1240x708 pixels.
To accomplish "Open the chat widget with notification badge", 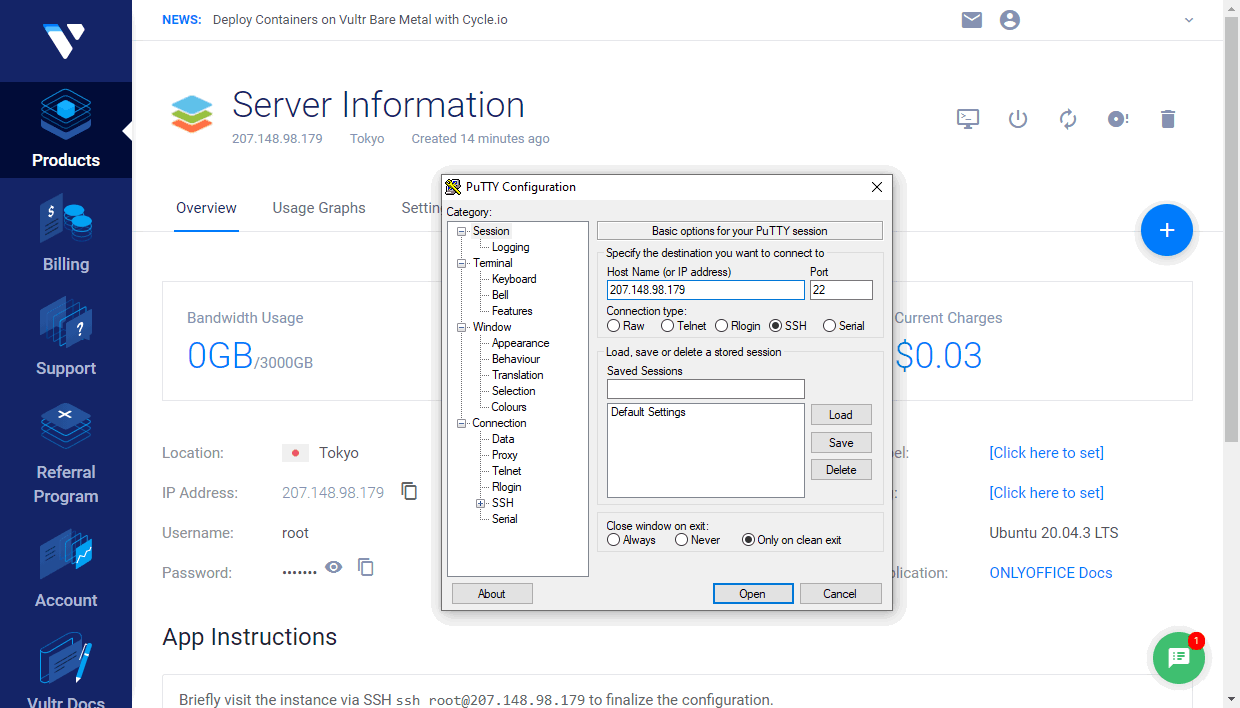I will [1179, 657].
